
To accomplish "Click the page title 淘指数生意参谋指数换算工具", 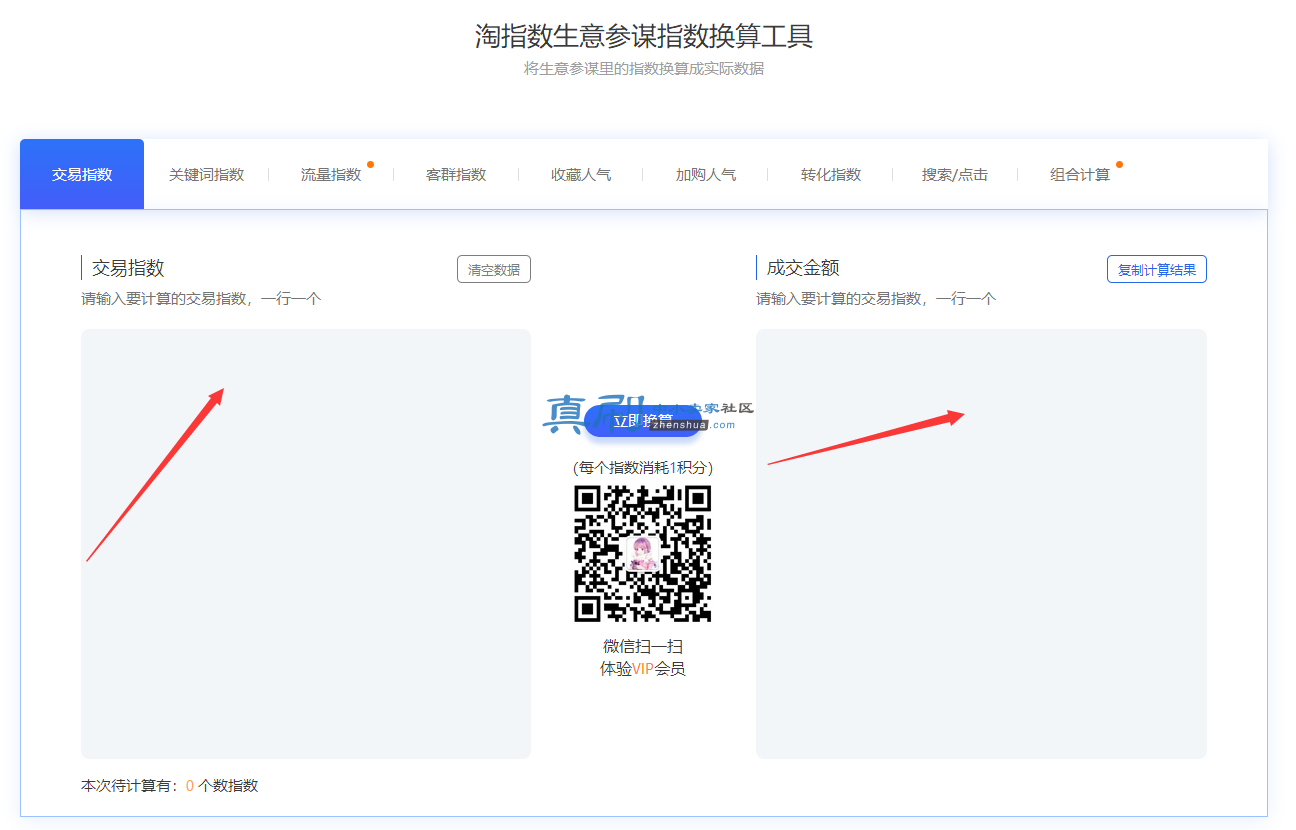I will (x=644, y=37).
